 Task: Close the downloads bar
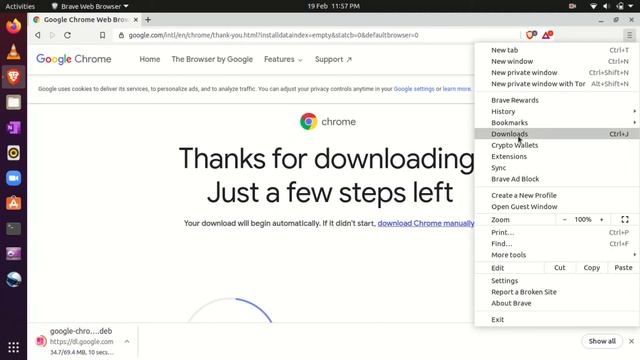pyautogui.click(x=631, y=341)
